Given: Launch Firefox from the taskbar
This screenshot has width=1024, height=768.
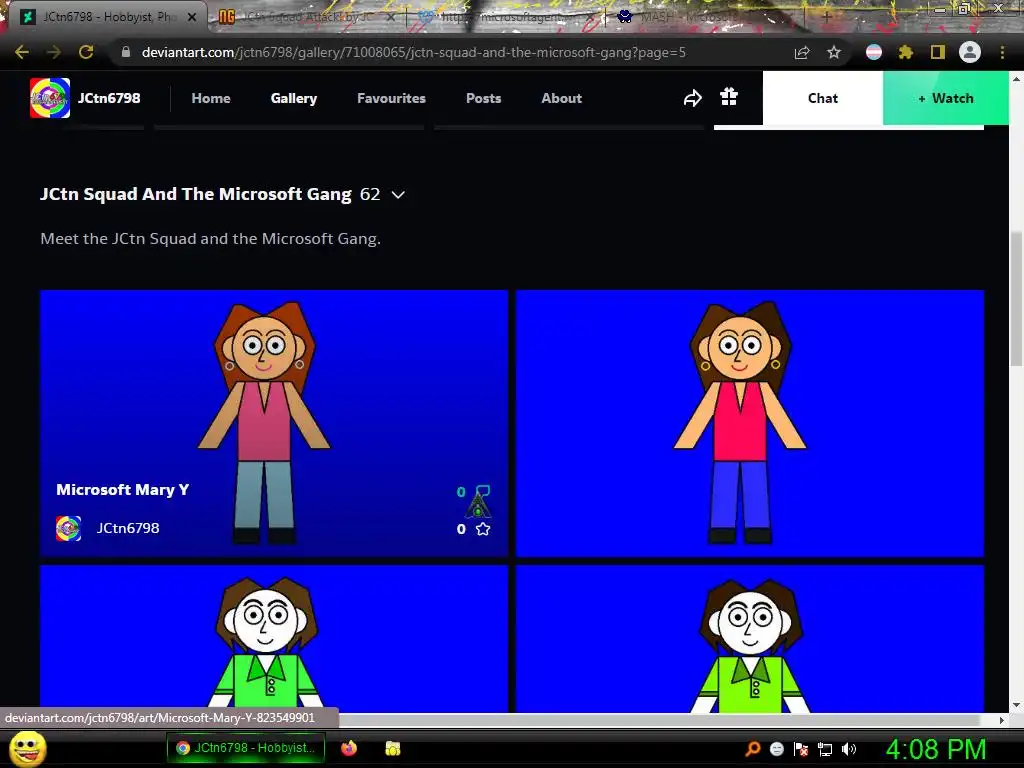Looking at the screenshot, I should [x=349, y=748].
